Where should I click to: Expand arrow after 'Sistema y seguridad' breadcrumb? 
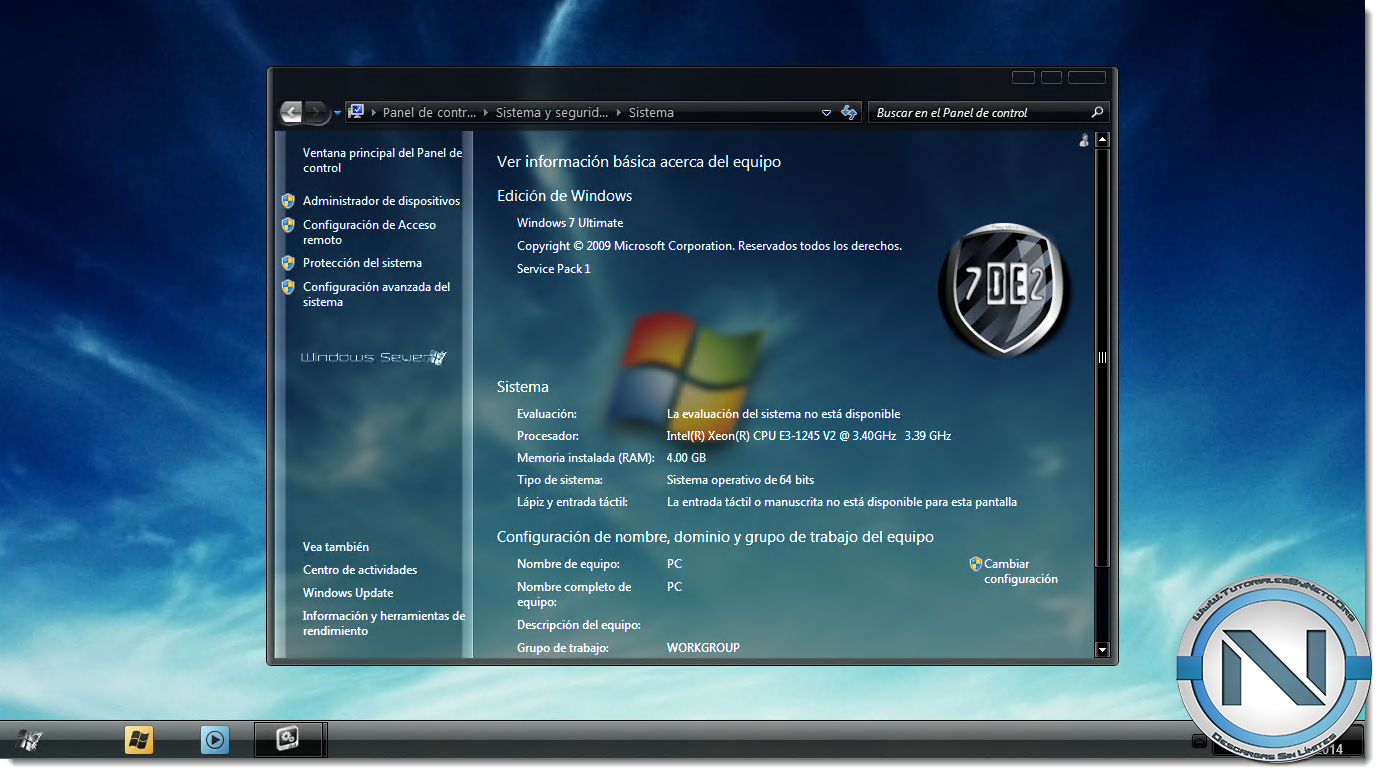[619, 113]
